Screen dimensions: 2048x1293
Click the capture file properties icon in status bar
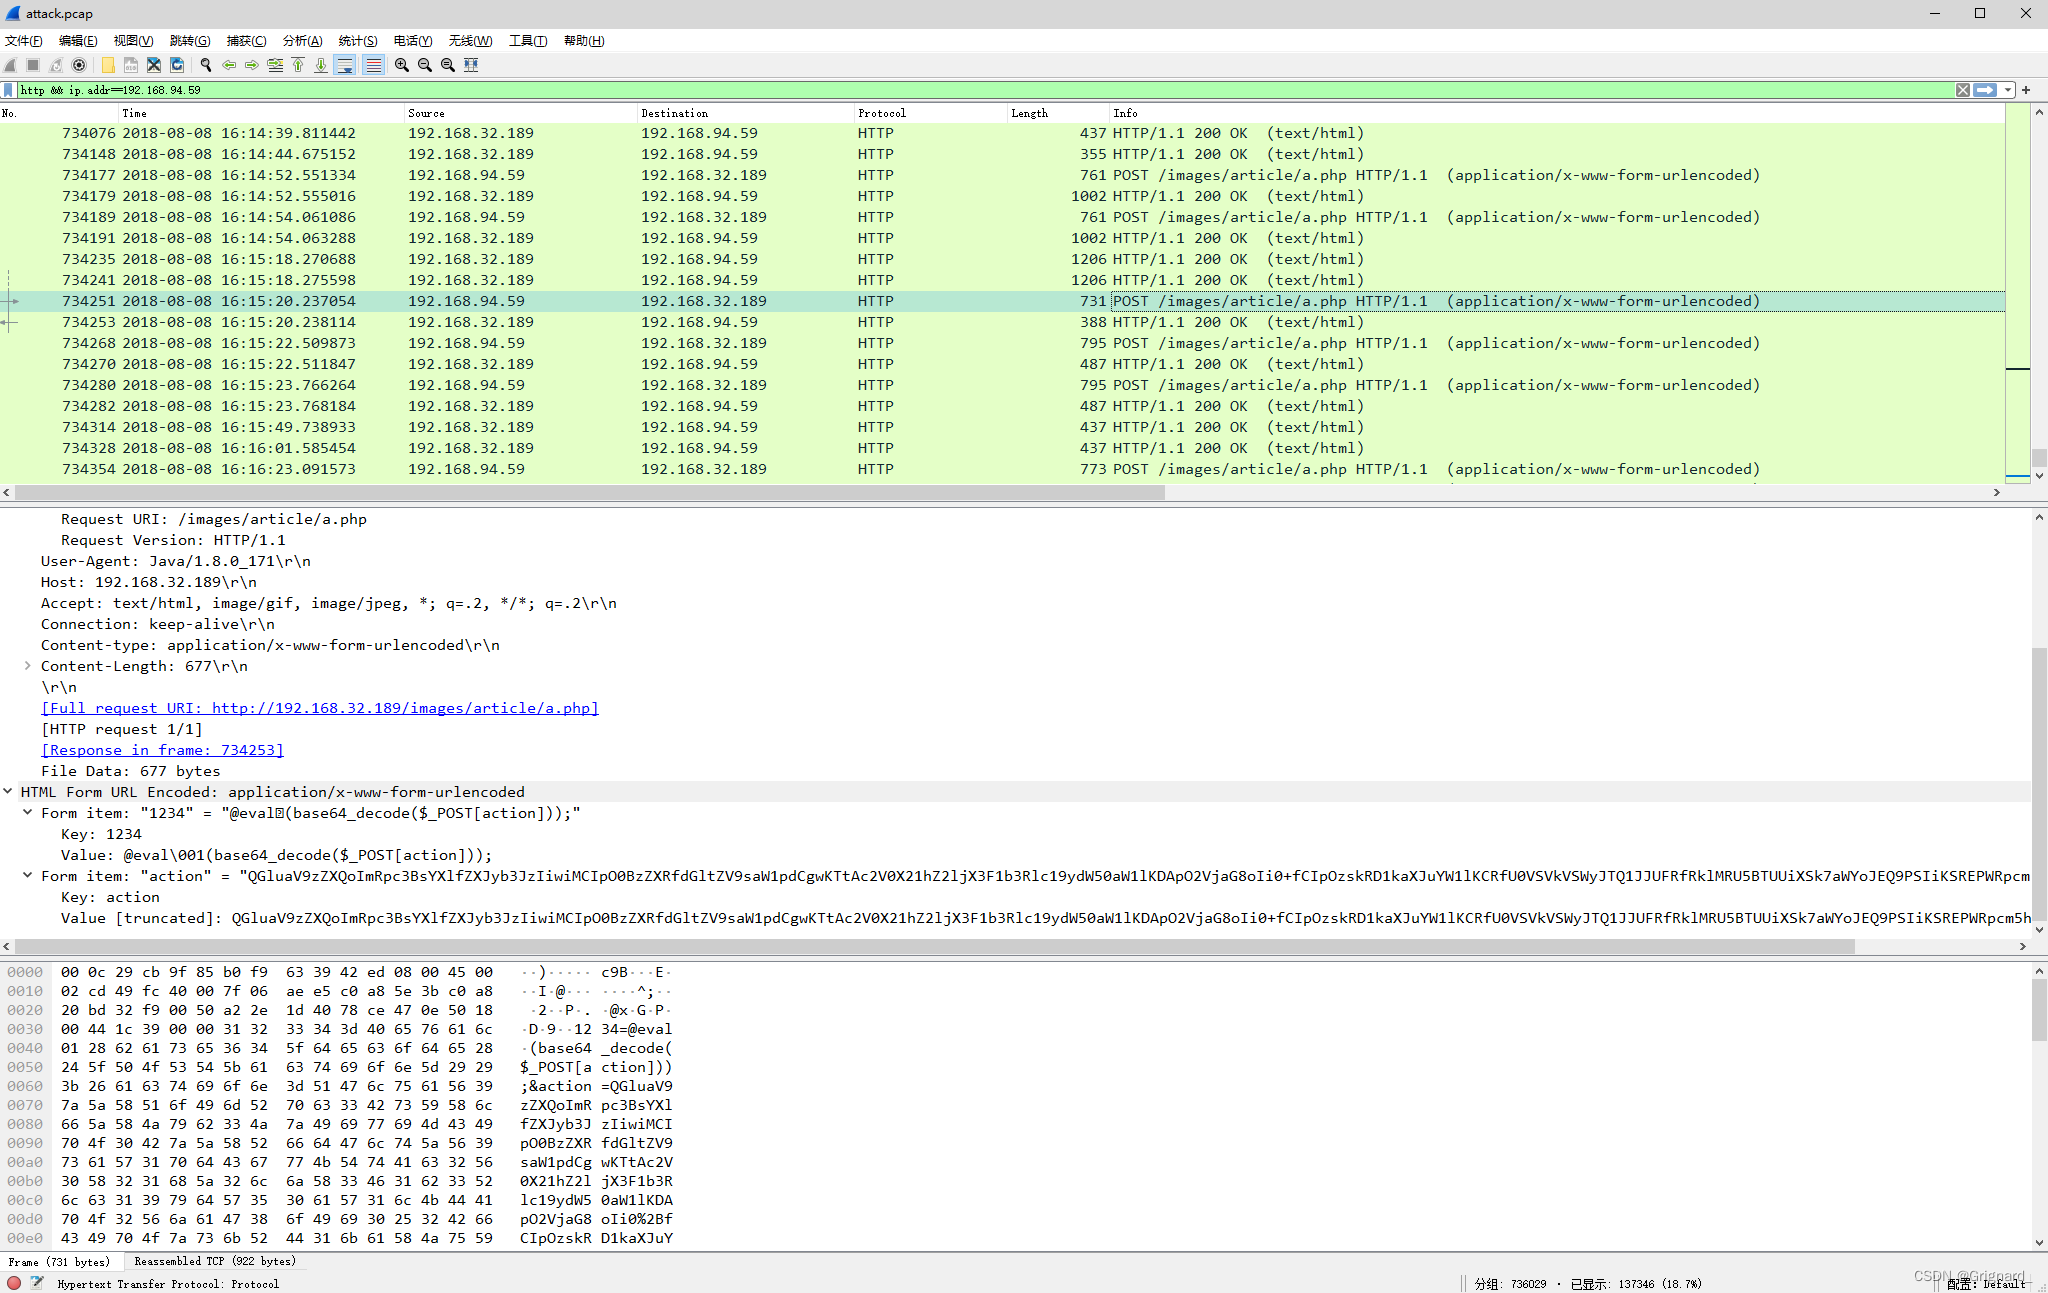[x=37, y=1283]
